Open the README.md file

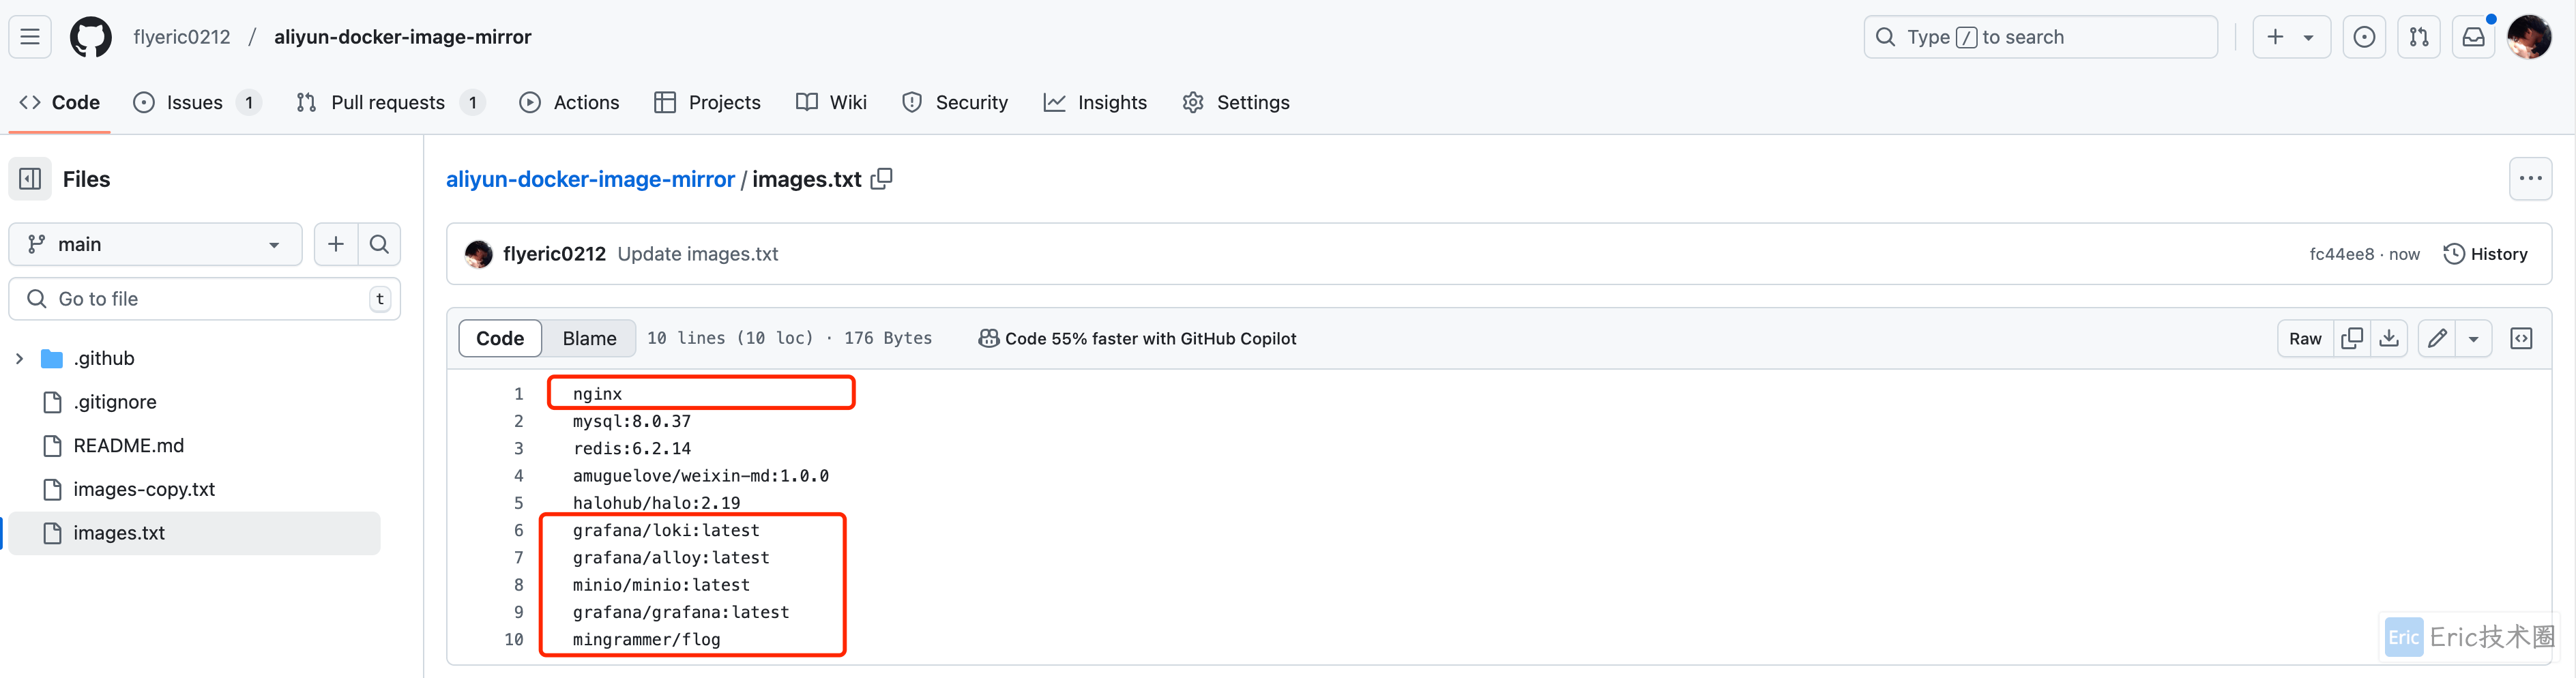[129, 446]
